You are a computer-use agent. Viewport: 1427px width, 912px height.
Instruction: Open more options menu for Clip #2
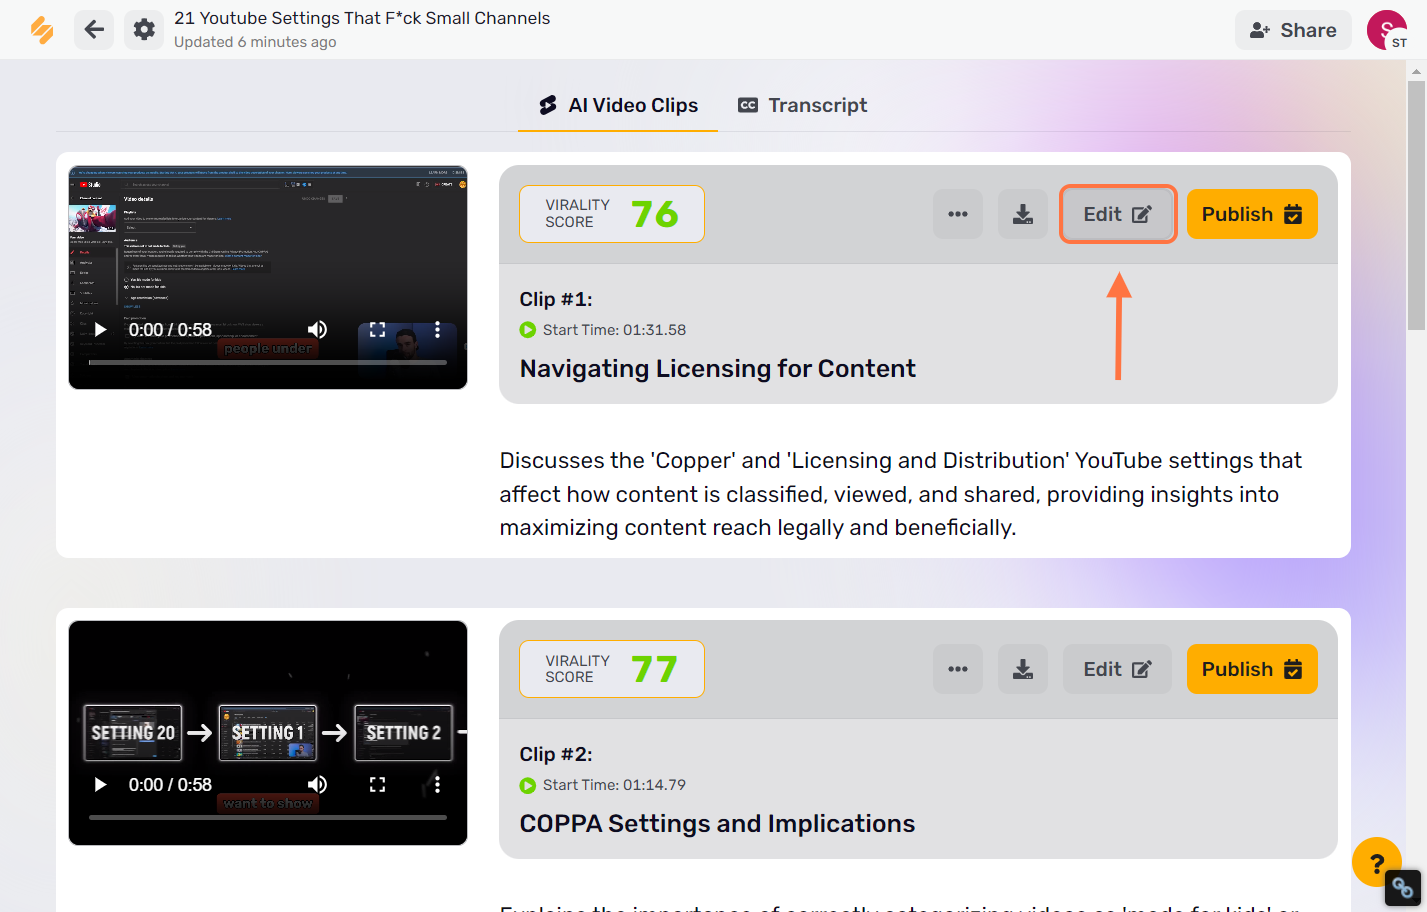[958, 669]
